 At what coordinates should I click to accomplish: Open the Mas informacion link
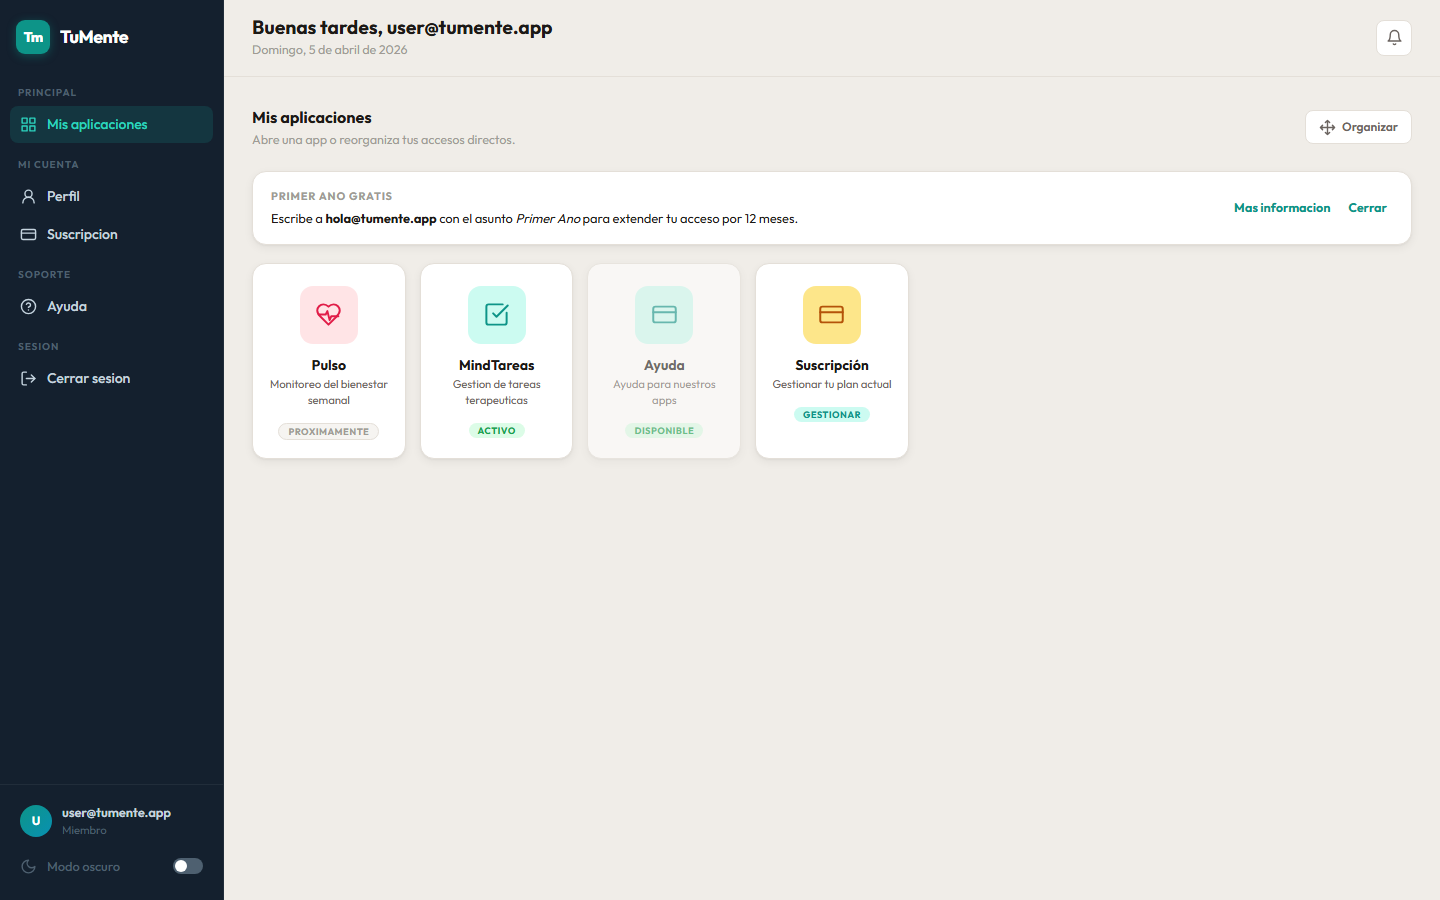1282,208
